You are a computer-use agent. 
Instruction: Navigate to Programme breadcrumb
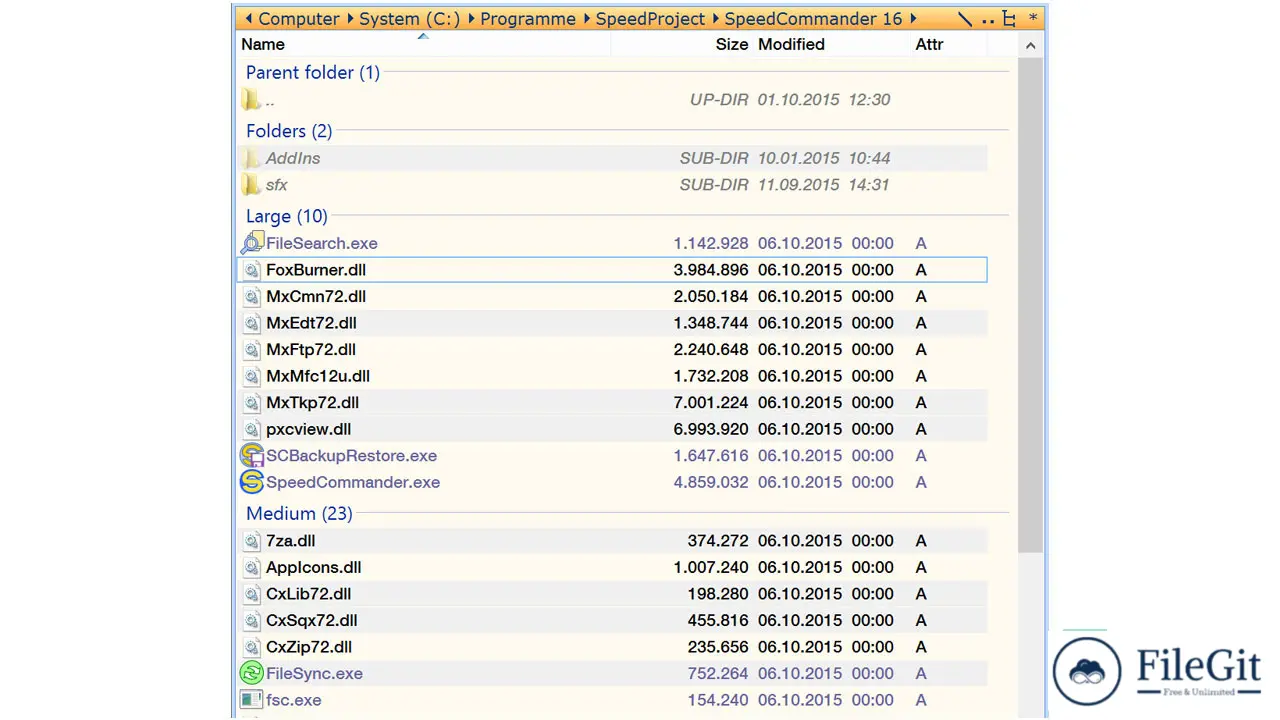point(528,19)
